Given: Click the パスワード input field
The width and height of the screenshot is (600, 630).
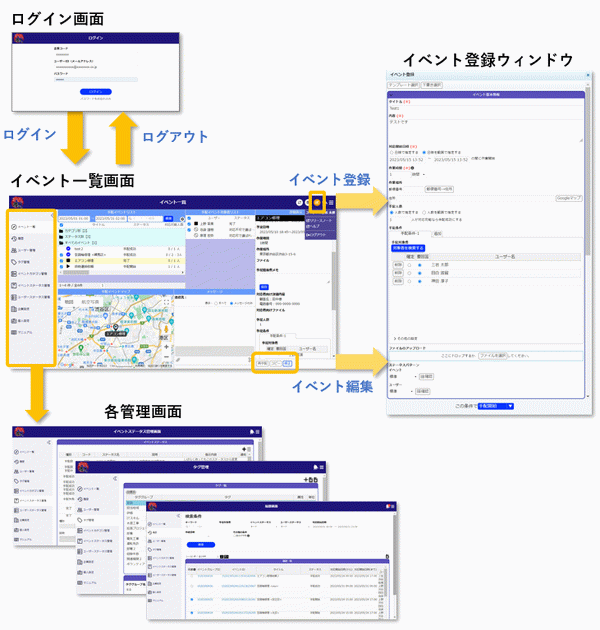Looking at the screenshot, I should 95,77.
